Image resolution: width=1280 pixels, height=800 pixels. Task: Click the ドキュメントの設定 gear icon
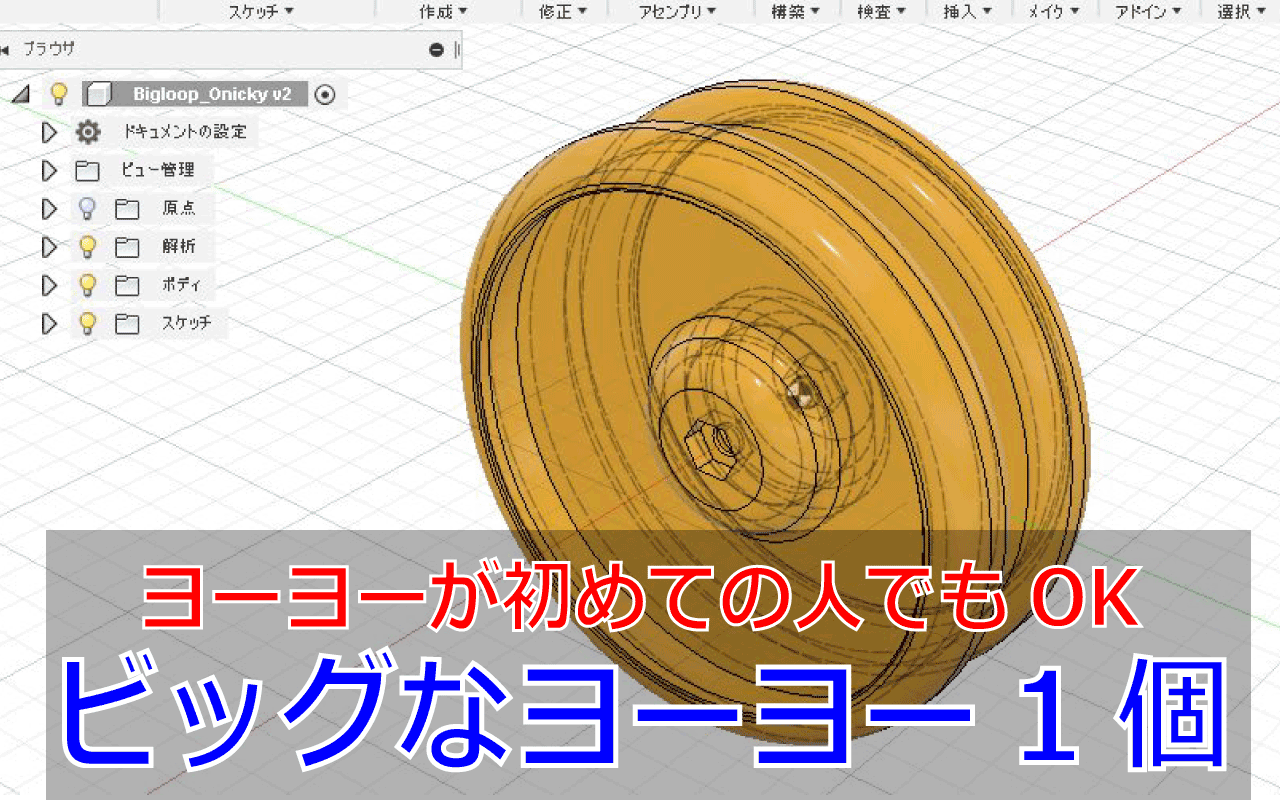(89, 132)
